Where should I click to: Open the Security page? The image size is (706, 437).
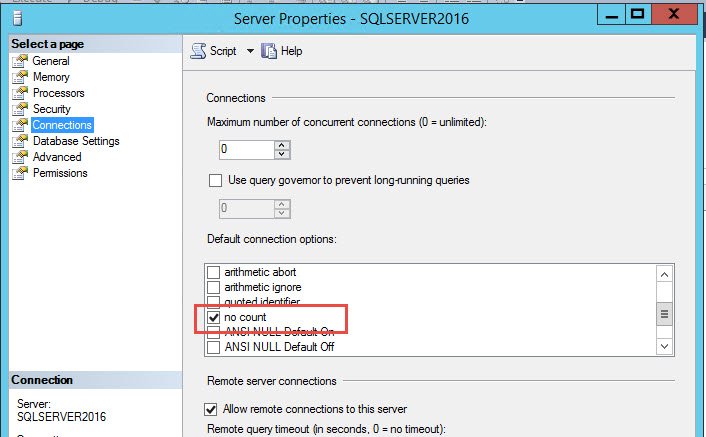tap(51, 109)
